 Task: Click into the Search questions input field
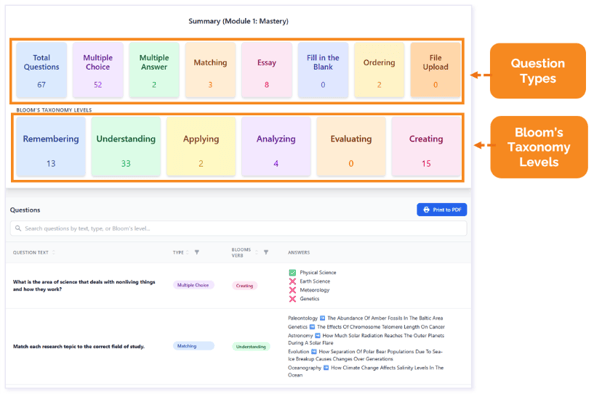pyautogui.click(x=238, y=229)
